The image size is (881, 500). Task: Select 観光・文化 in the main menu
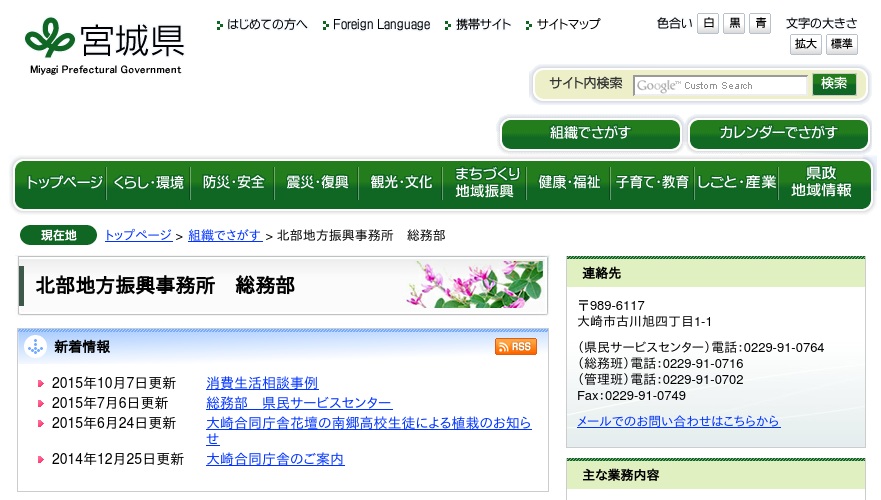tap(401, 183)
